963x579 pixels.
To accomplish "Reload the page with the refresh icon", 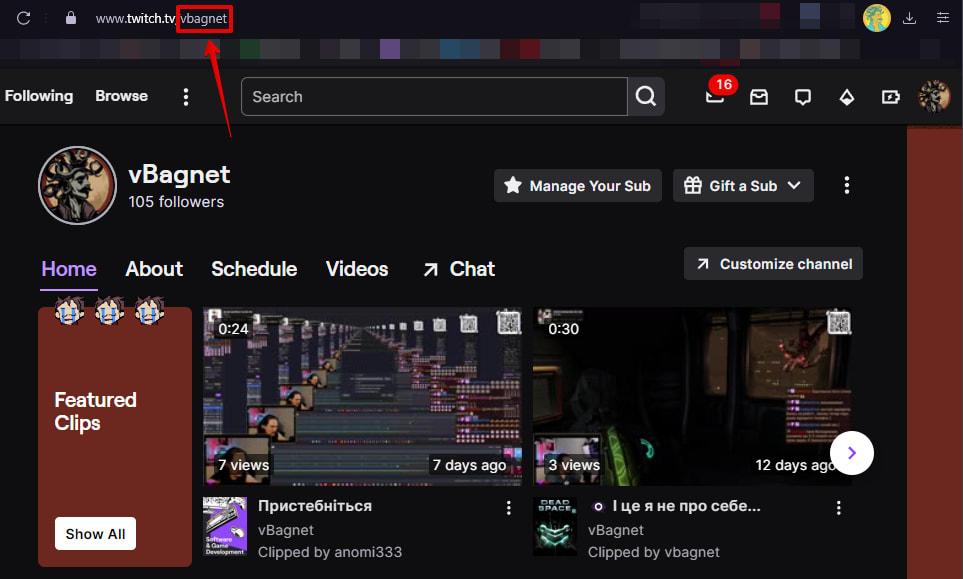I will click(x=23, y=18).
